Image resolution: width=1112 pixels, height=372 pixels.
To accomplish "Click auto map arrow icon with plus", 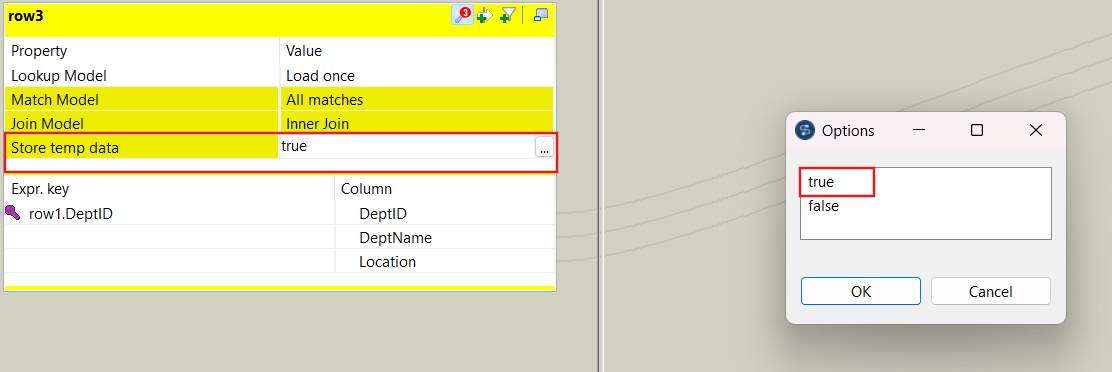I will point(485,15).
